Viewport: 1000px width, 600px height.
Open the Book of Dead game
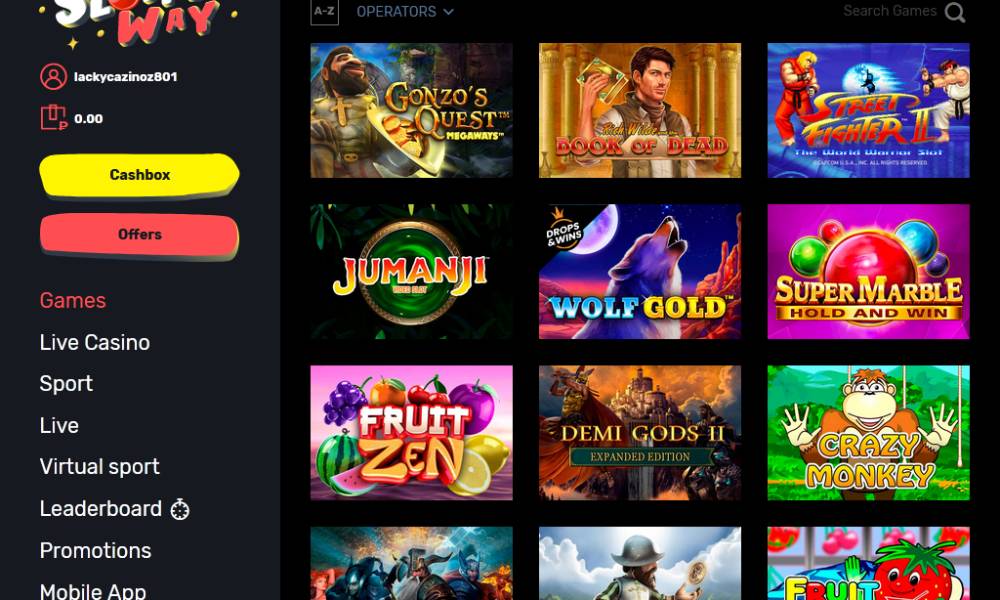click(x=640, y=110)
